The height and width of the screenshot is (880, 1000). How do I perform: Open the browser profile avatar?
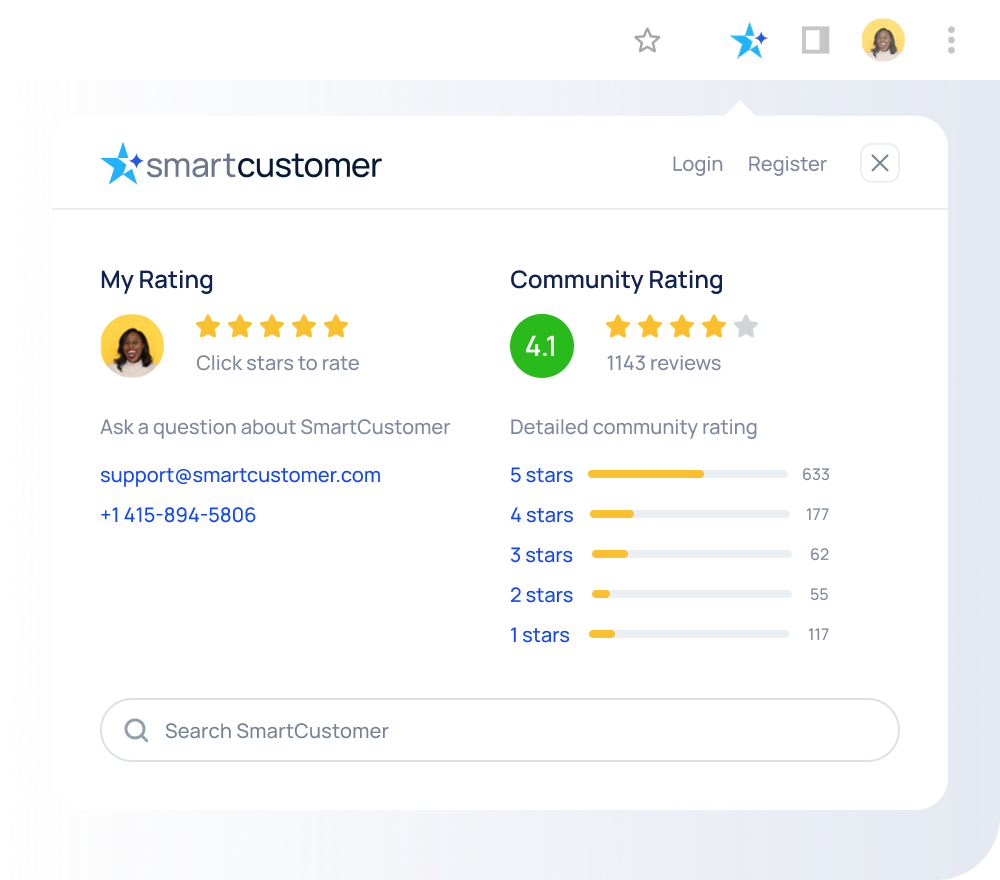pos(883,40)
